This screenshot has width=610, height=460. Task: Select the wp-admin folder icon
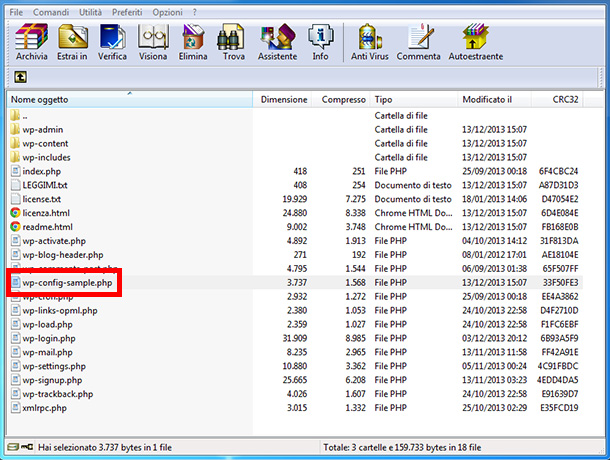(15, 129)
